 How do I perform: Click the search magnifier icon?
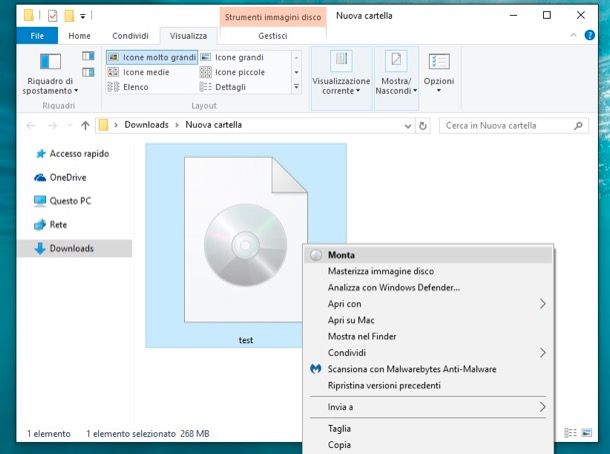pyautogui.click(x=578, y=126)
